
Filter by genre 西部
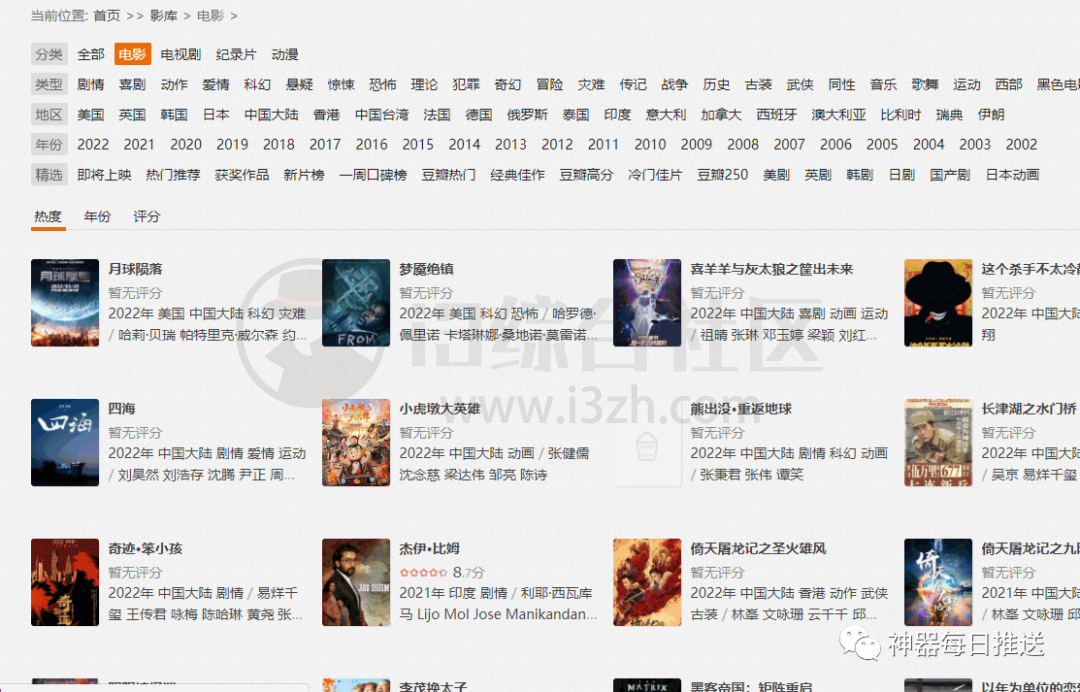pyautogui.click(x=1008, y=84)
